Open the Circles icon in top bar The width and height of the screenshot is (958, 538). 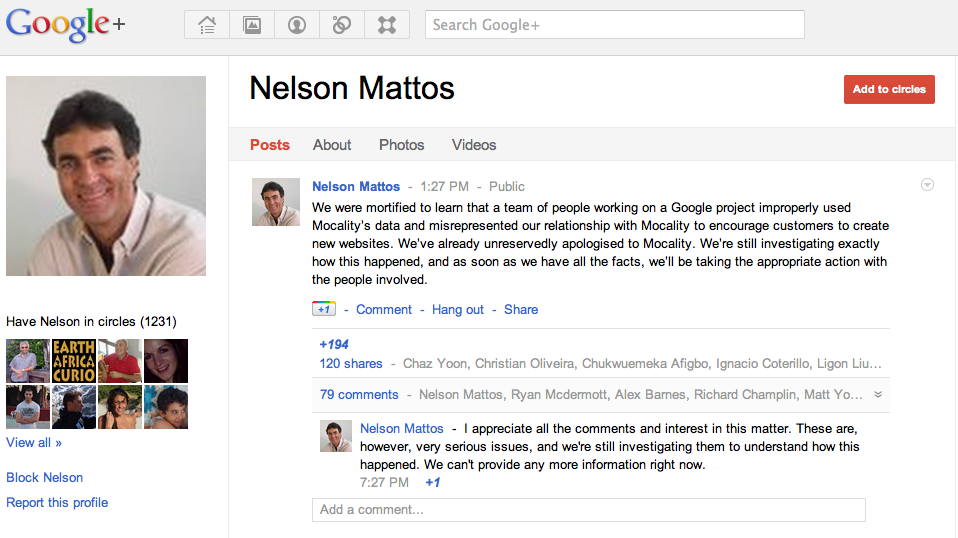(342, 25)
